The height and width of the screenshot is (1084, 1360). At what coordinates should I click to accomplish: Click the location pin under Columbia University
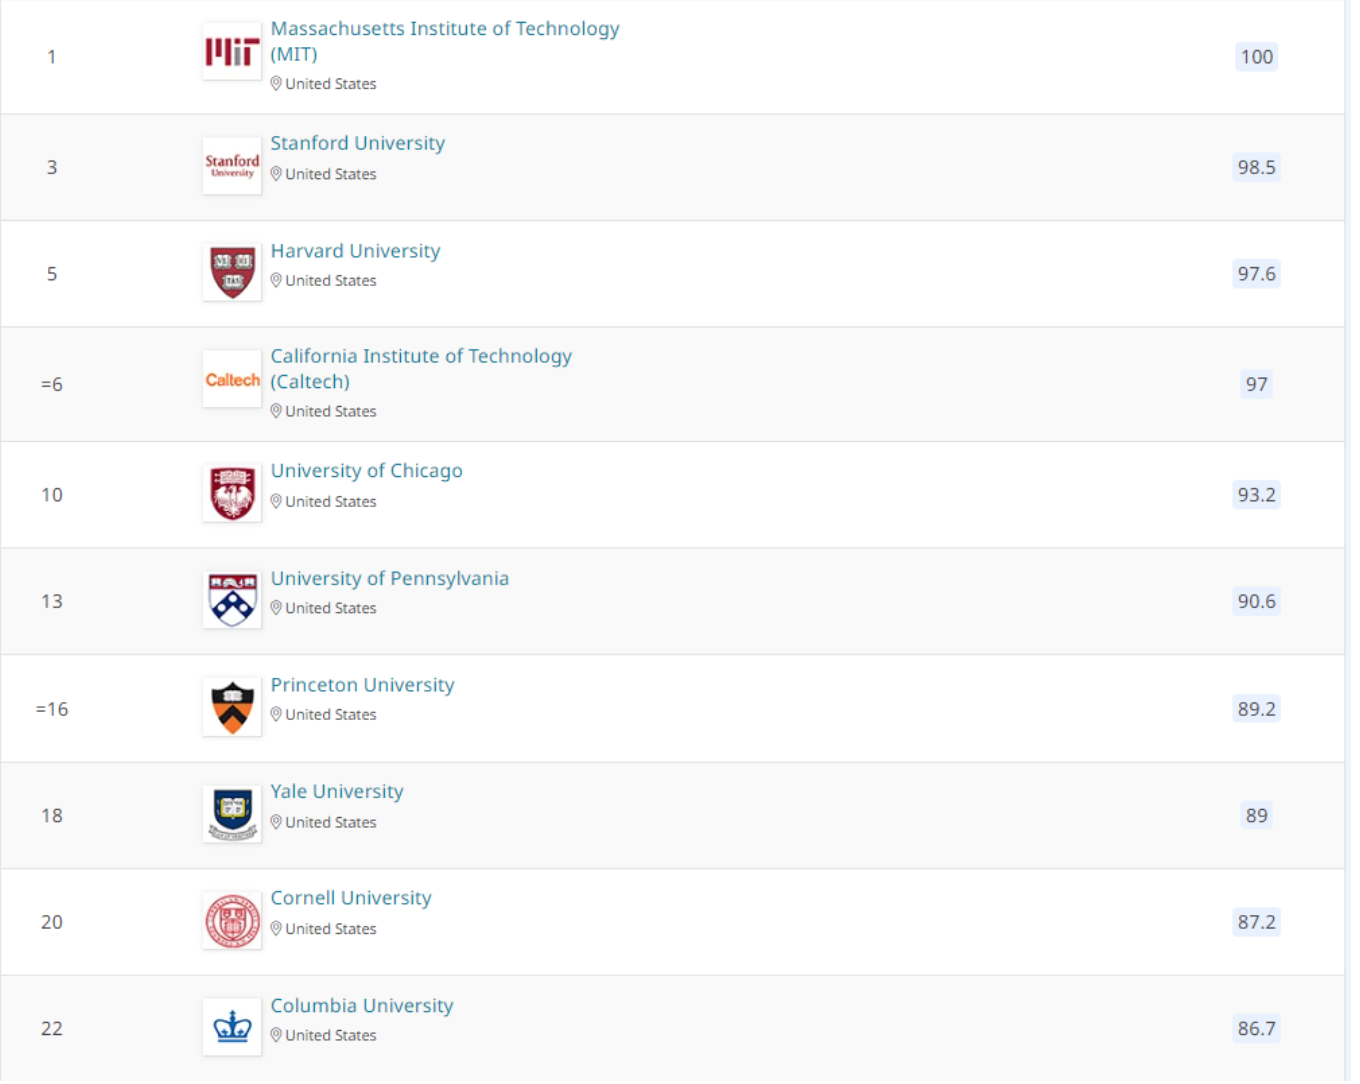pyautogui.click(x=276, y=1035)
